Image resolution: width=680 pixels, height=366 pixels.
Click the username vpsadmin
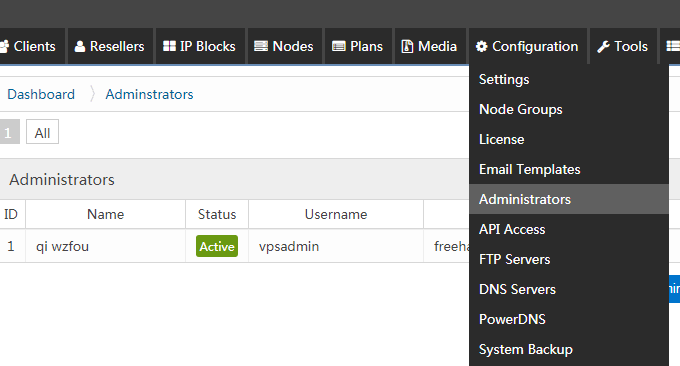tap(289, 246)
